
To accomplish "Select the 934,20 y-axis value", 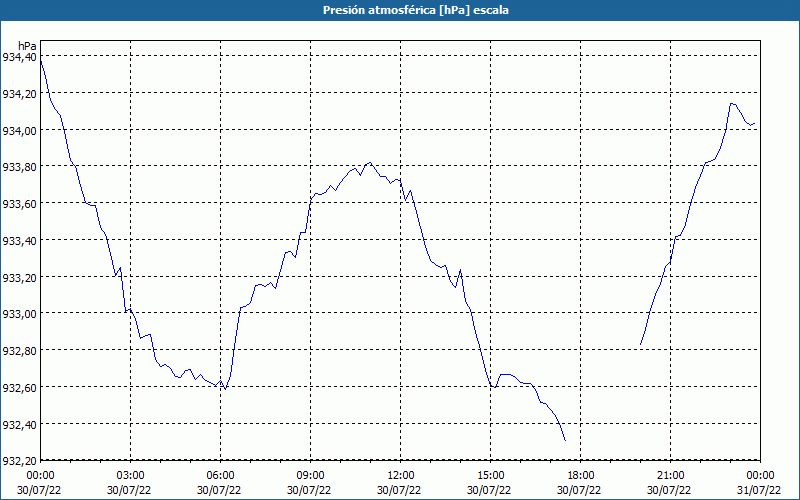I will click(20, 94).
